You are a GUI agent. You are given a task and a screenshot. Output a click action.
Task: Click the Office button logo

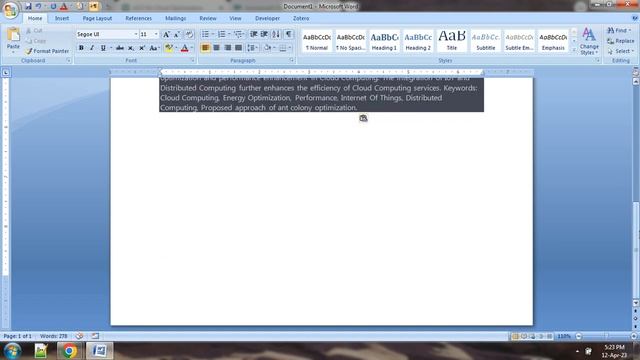(10, 10)
